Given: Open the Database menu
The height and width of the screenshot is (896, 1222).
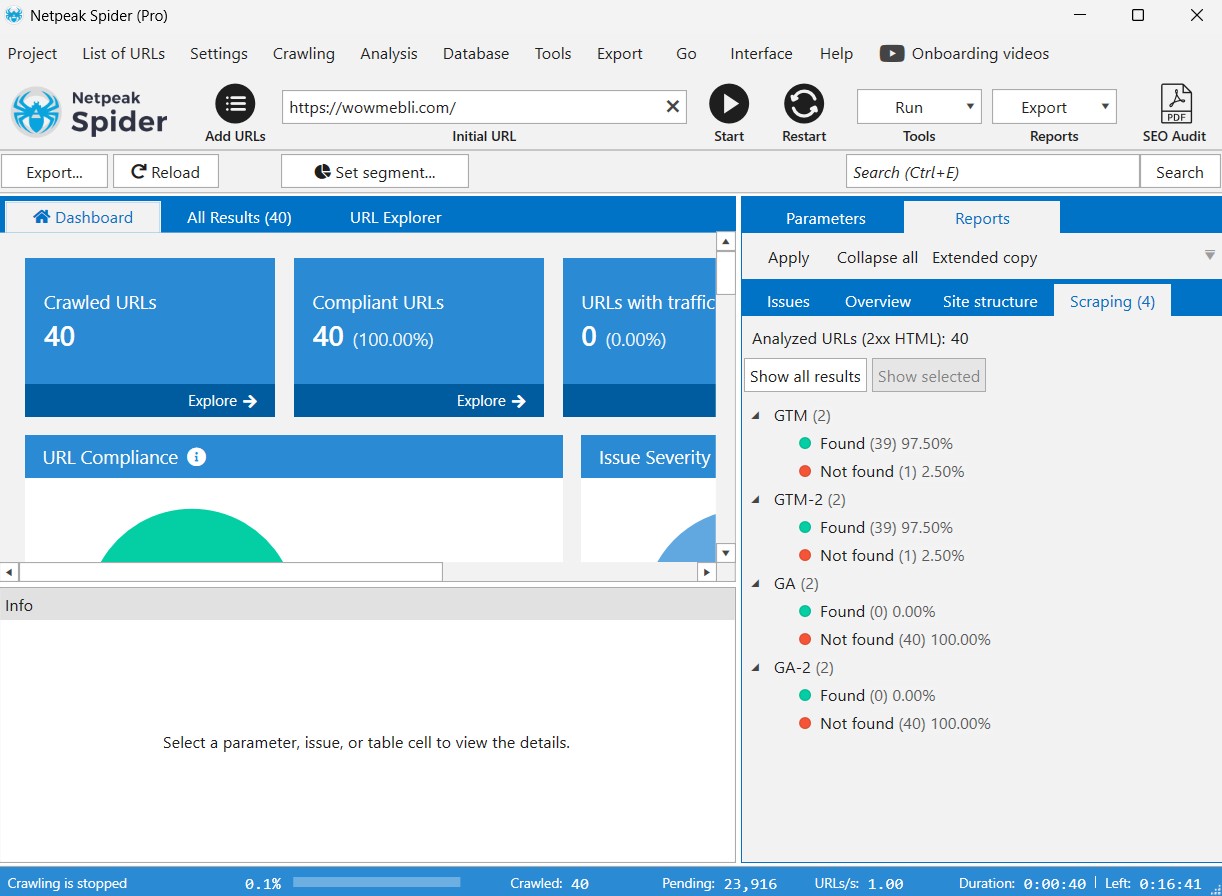Looking at the screenshot, I should (x=476, y=54).
